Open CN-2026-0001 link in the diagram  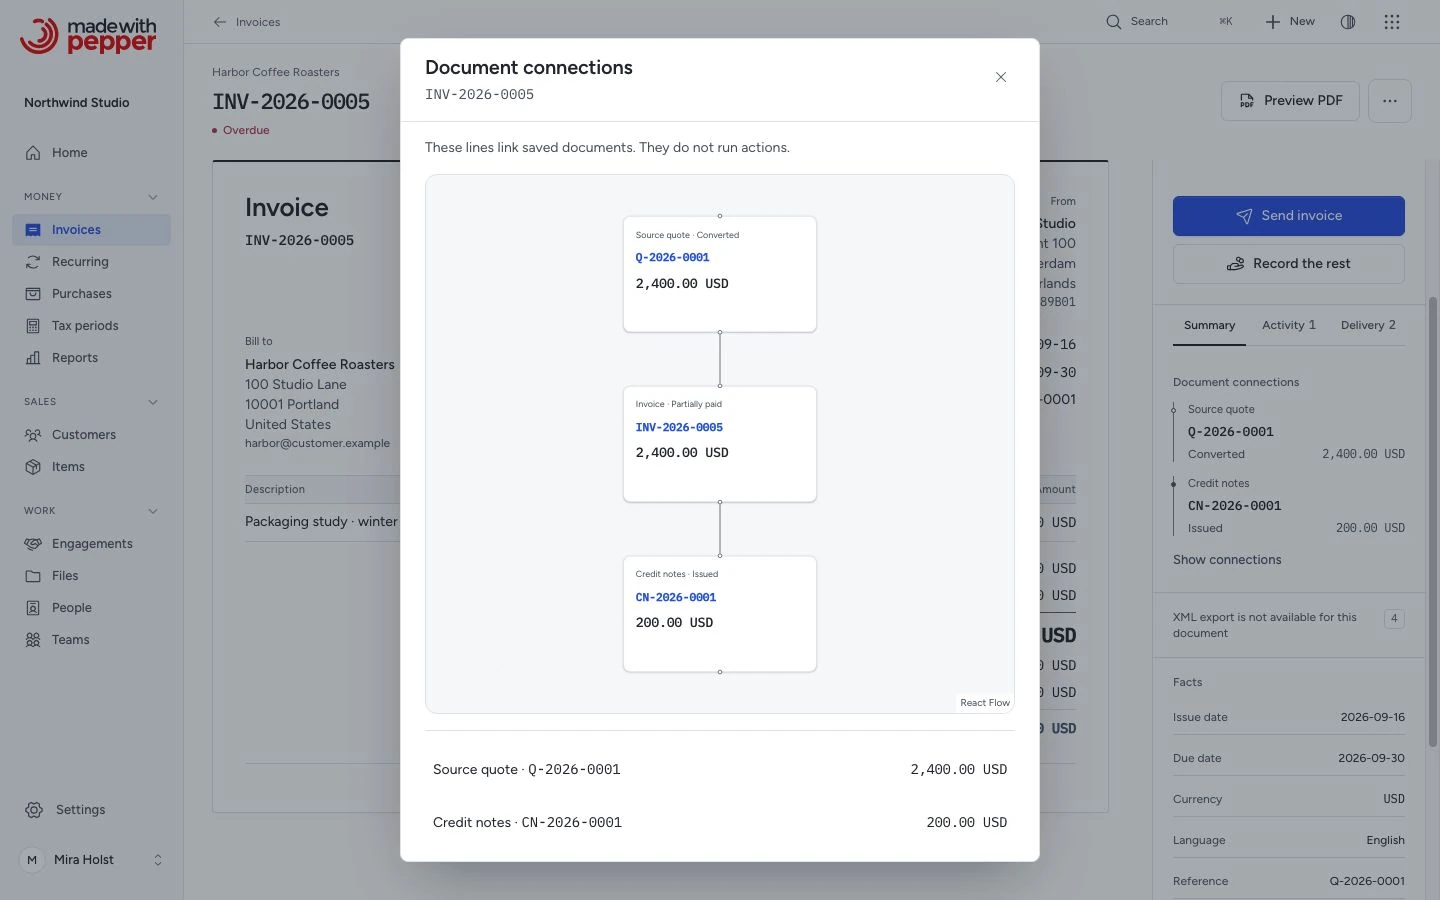676,598
